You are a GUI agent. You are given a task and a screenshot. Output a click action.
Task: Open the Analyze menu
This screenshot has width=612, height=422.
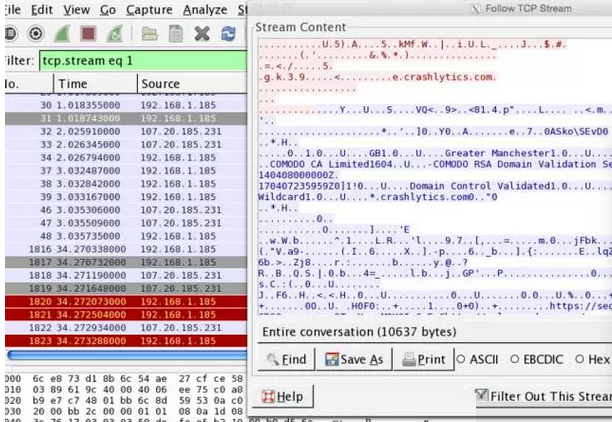tap(205, 10)
